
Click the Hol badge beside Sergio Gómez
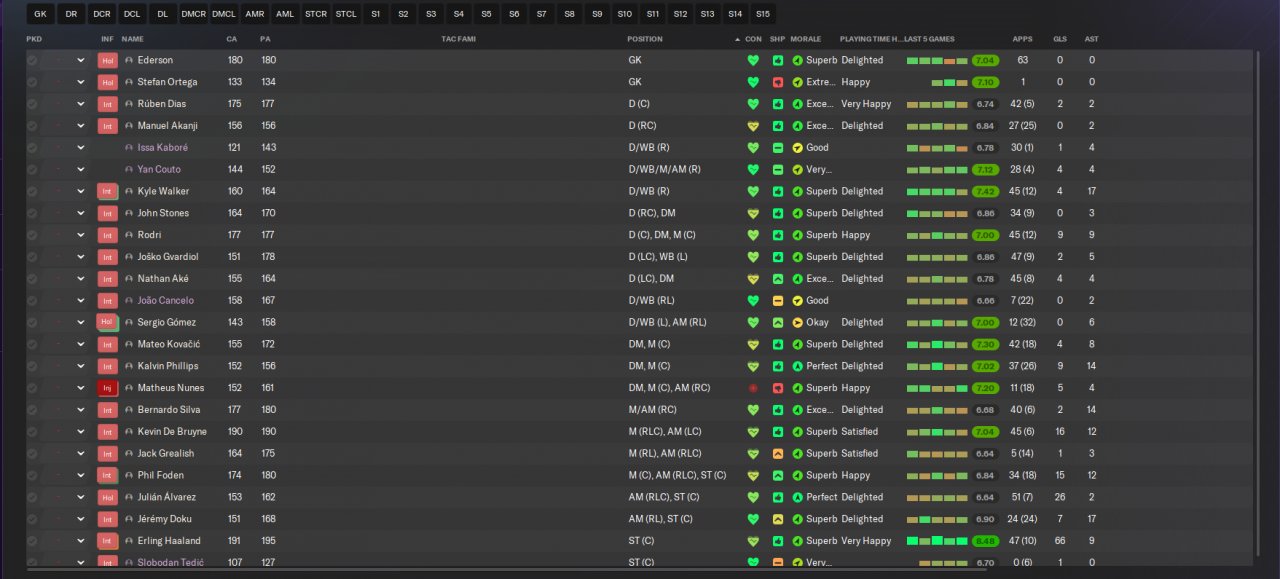click(108, 322)
